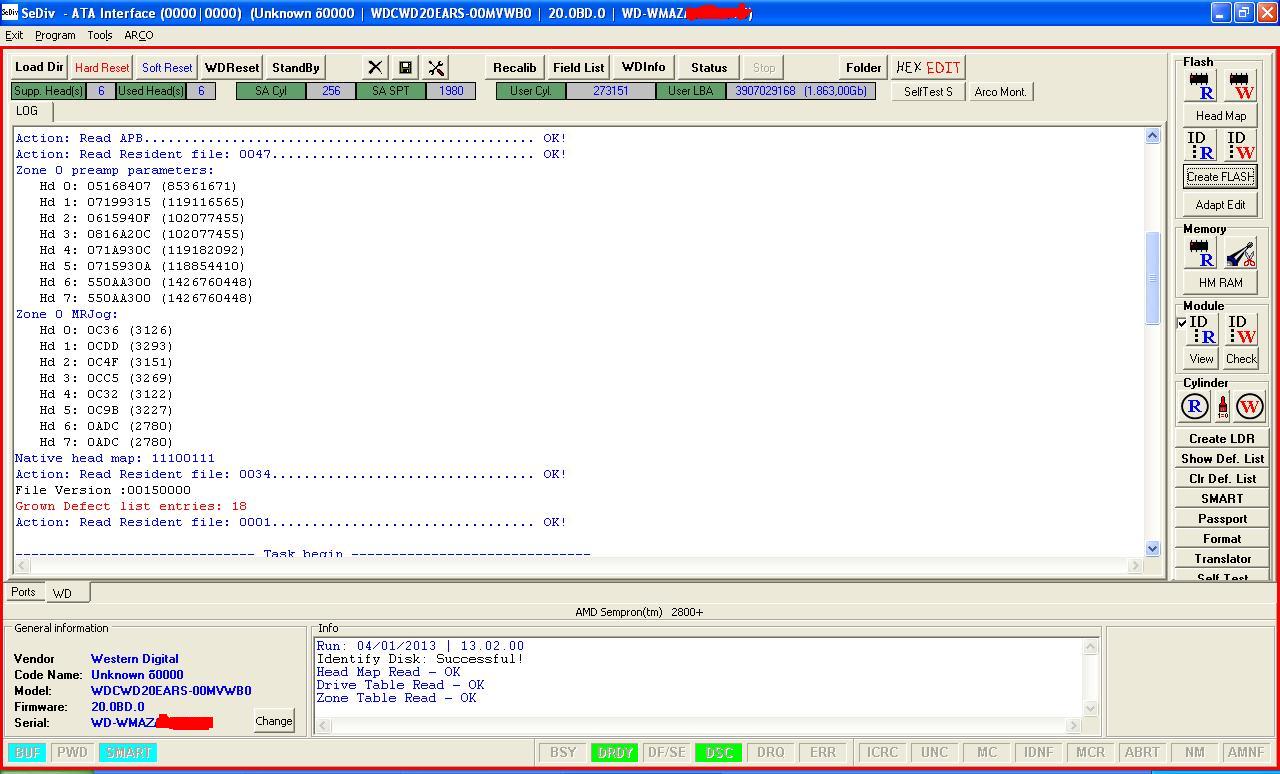Click the Module Check button

pos(1241,358)
